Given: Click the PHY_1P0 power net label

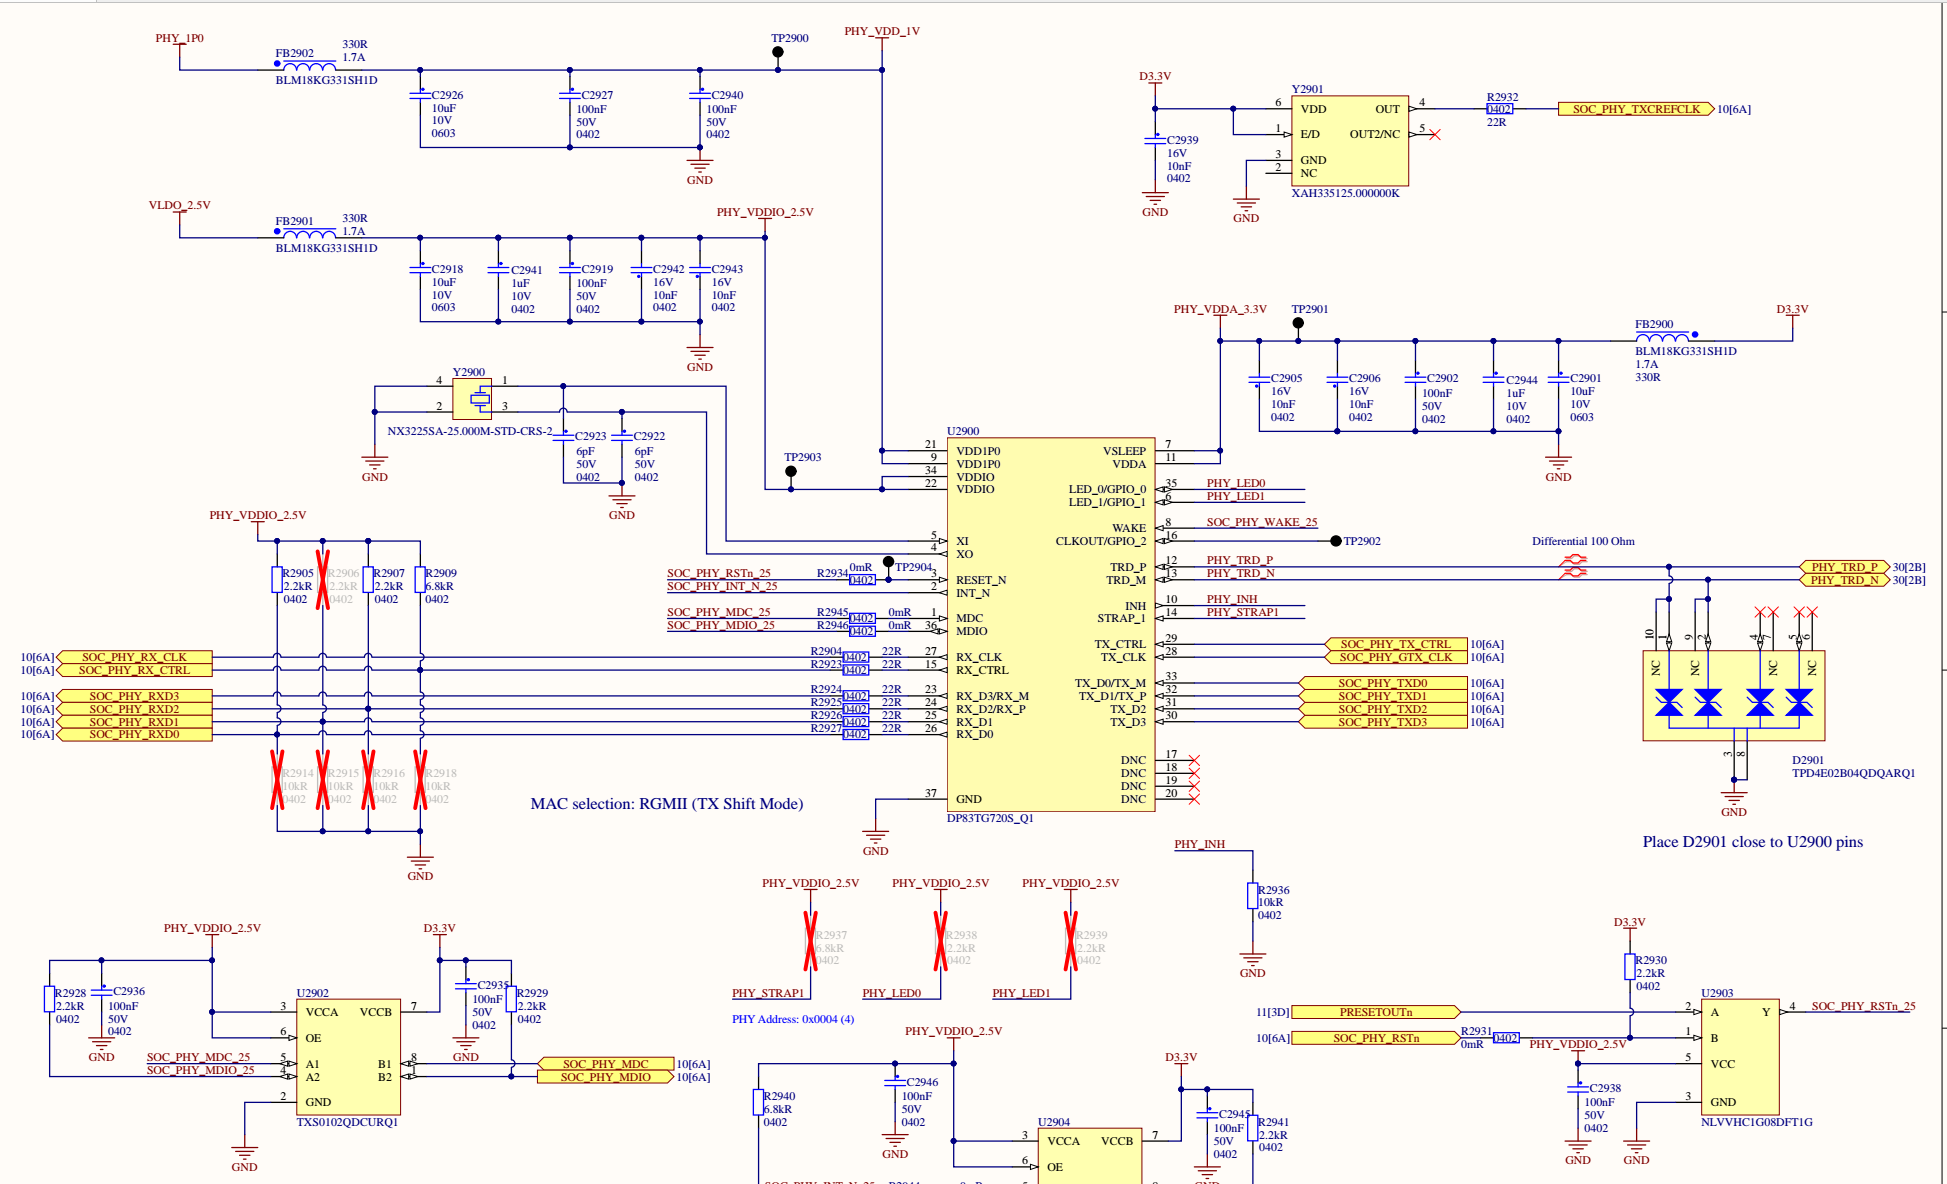Looking at the screenshot, I should 180,38.
